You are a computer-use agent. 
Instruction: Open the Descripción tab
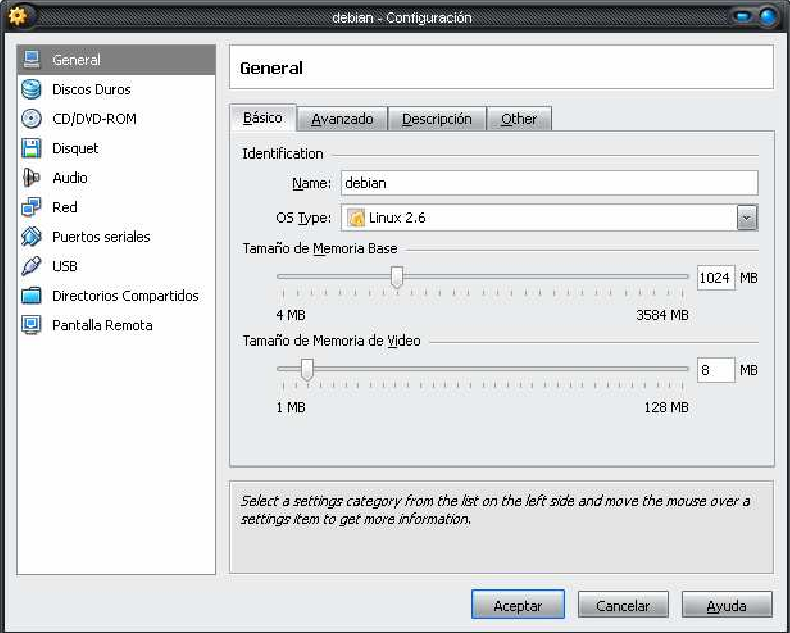pyautogui.click(x=436, y=119)
